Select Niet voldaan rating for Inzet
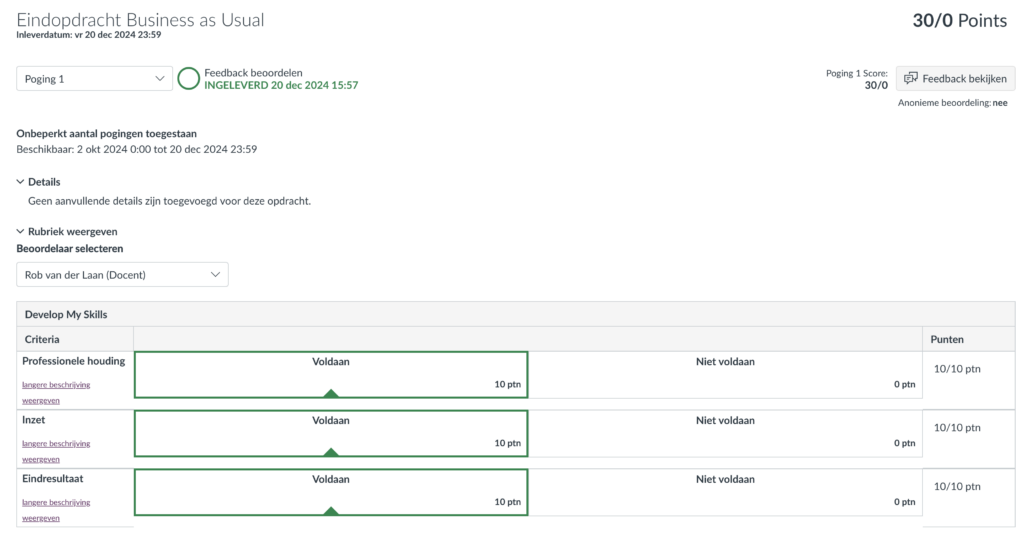Viewport: 1024px width, 541px height. point(725,433)
